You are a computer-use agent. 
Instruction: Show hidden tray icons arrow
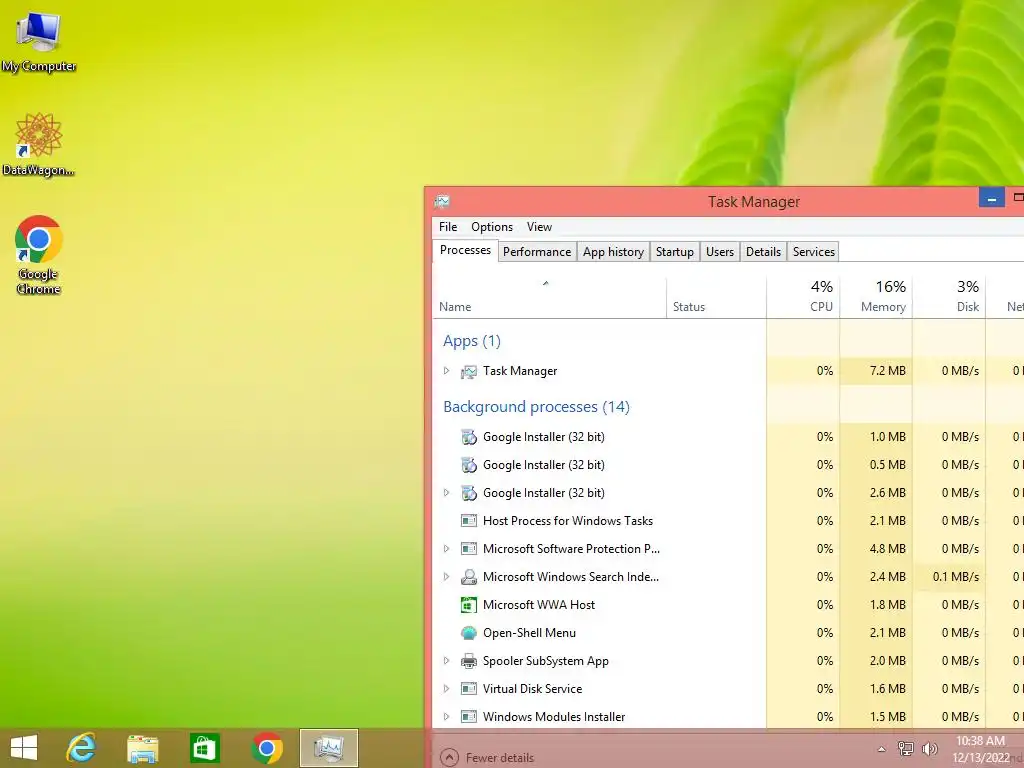[881, 749]
